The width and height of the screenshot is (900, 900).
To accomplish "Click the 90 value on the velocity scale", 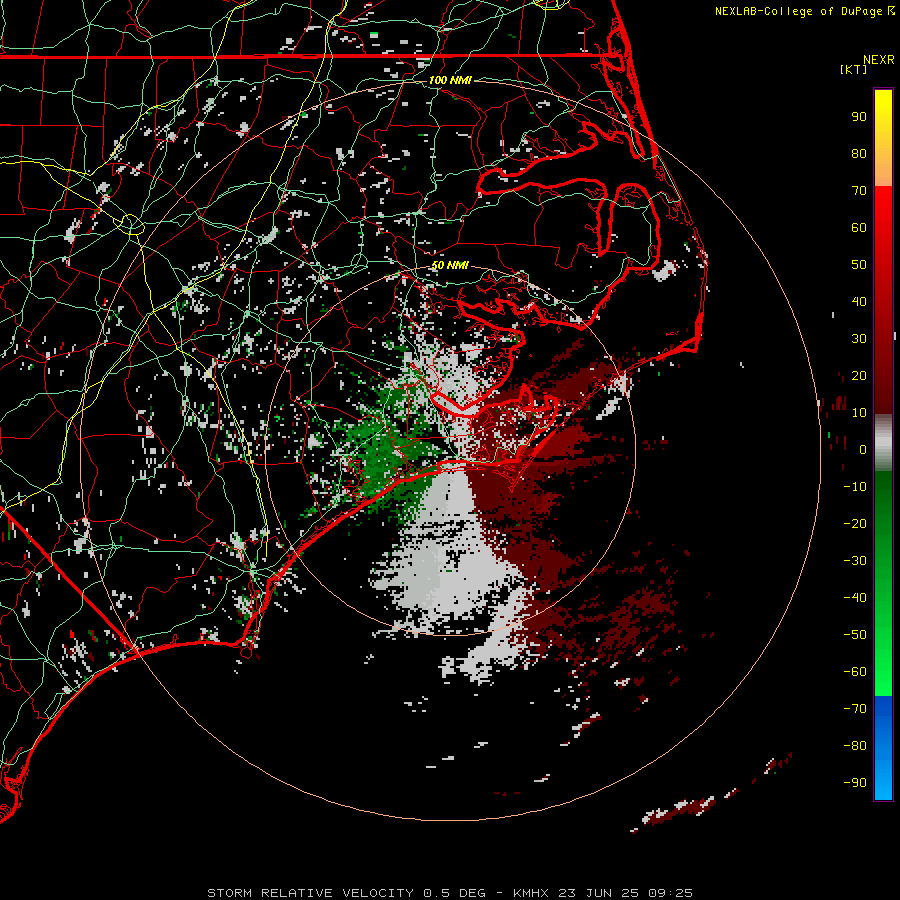I will (859, 117).
